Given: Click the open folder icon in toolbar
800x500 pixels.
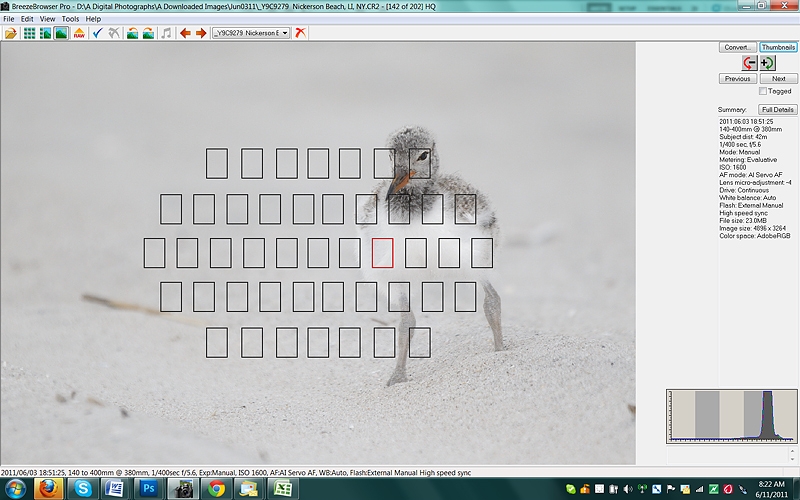Looking at the screenshot, I should pyautogui.click(x=11, y=33).
